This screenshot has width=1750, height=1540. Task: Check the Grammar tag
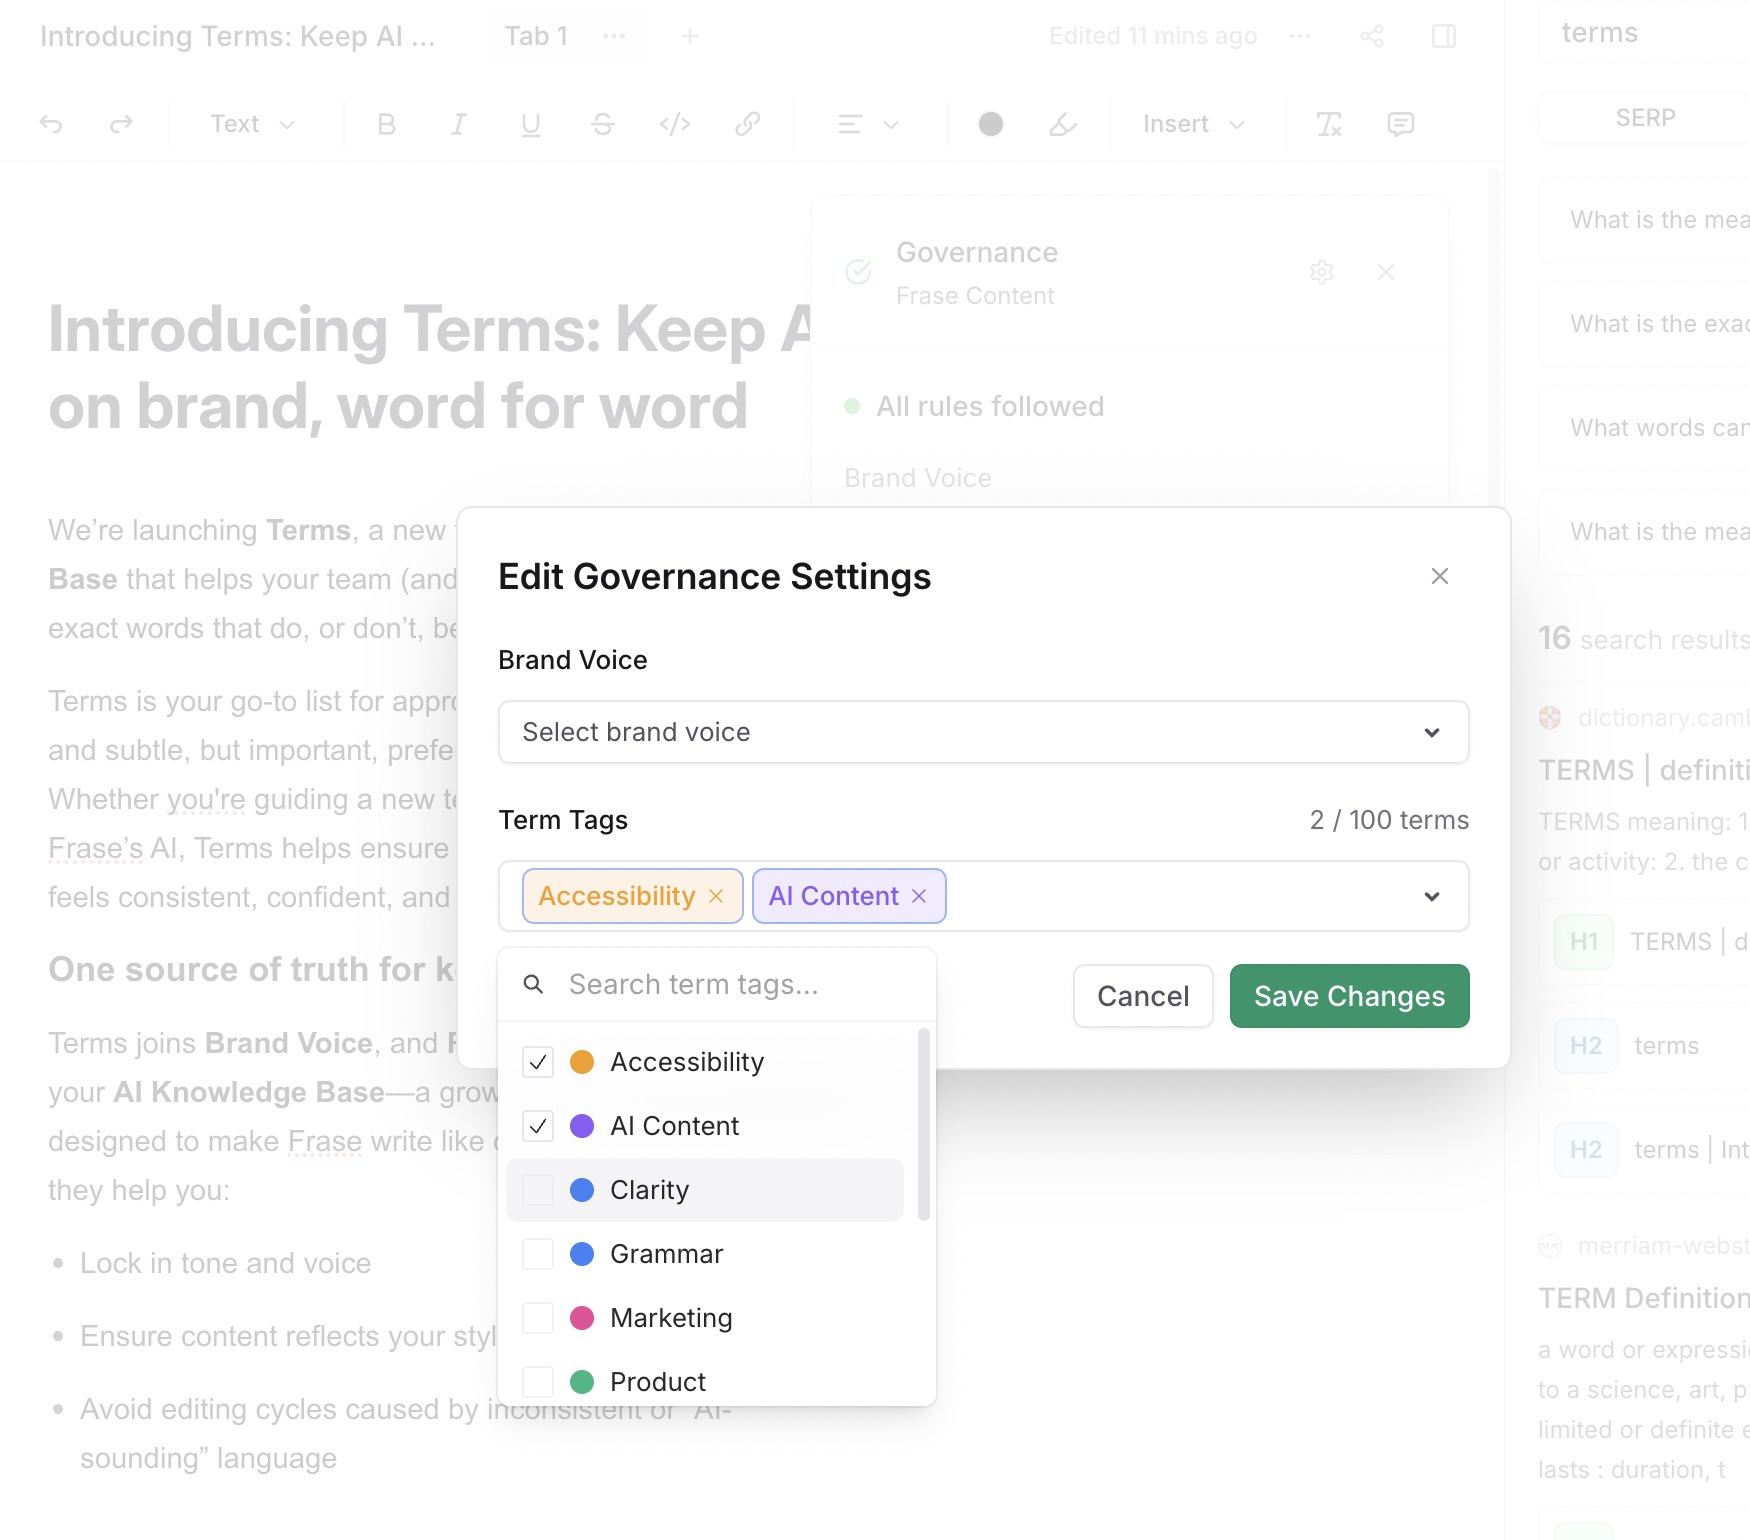tap(538, 1254)
